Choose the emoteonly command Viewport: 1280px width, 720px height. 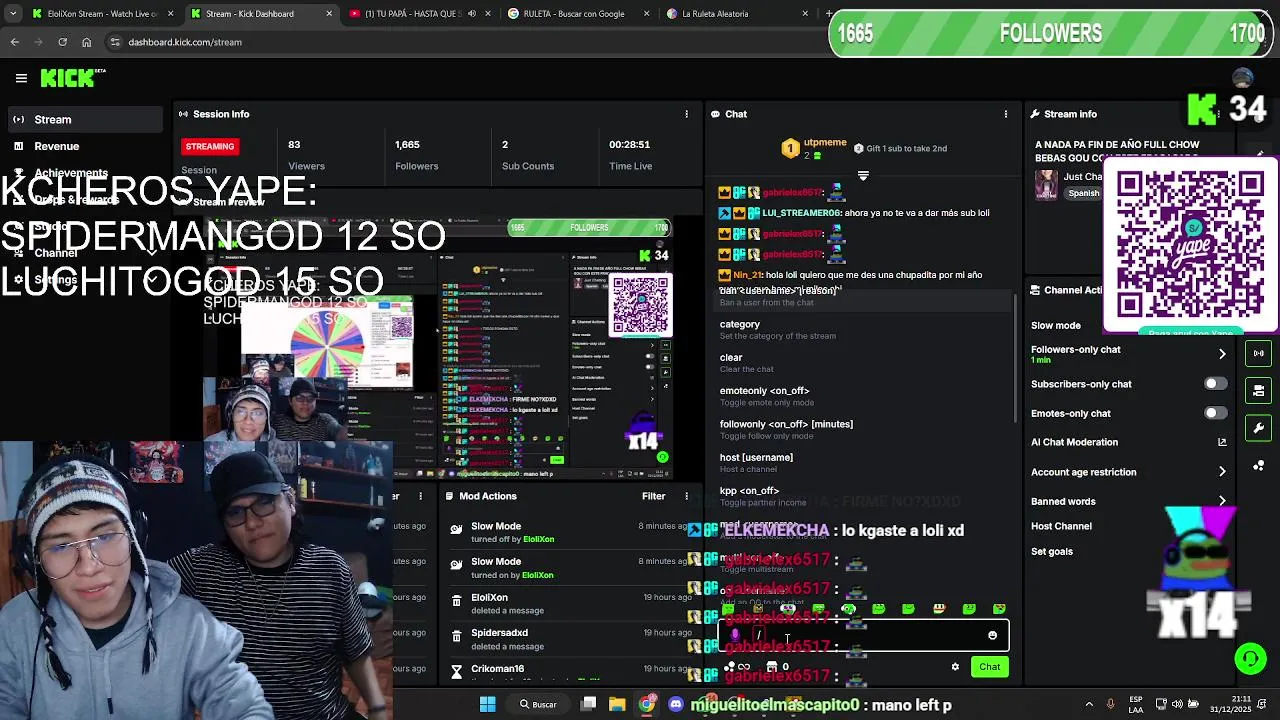click(x=864, y=396)
